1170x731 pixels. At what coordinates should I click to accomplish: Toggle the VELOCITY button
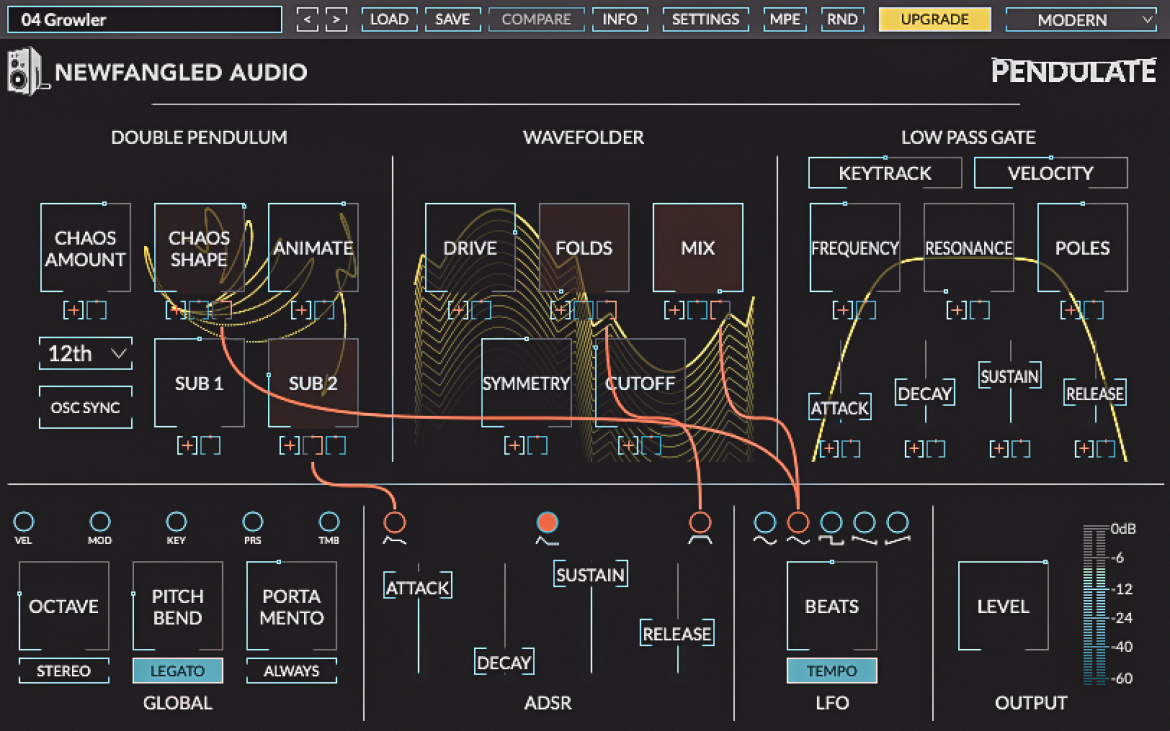(x=1051, y=173)
